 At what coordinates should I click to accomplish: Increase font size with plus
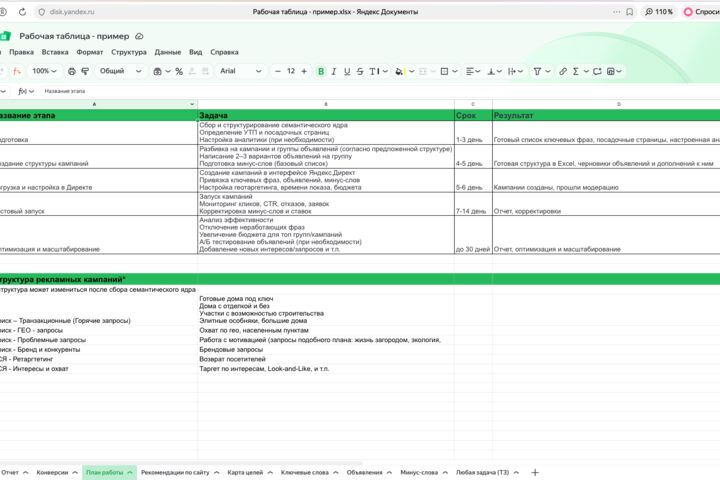(x=304, y=71)
